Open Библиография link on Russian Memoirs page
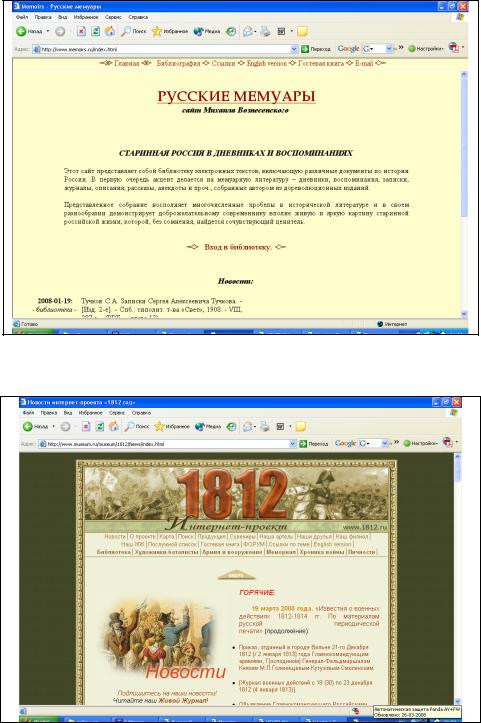The image size is (481, 723). tap(178, 63)
